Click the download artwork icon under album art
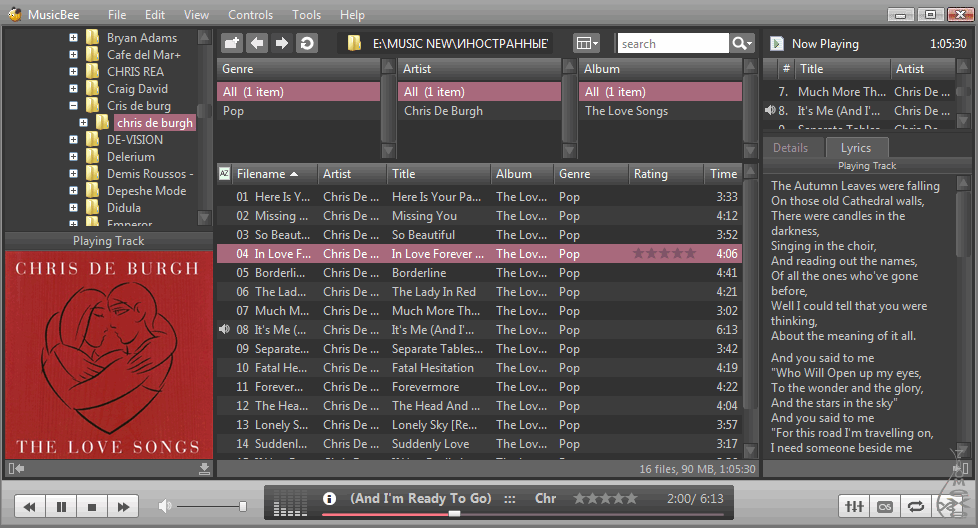 point(204,468)
